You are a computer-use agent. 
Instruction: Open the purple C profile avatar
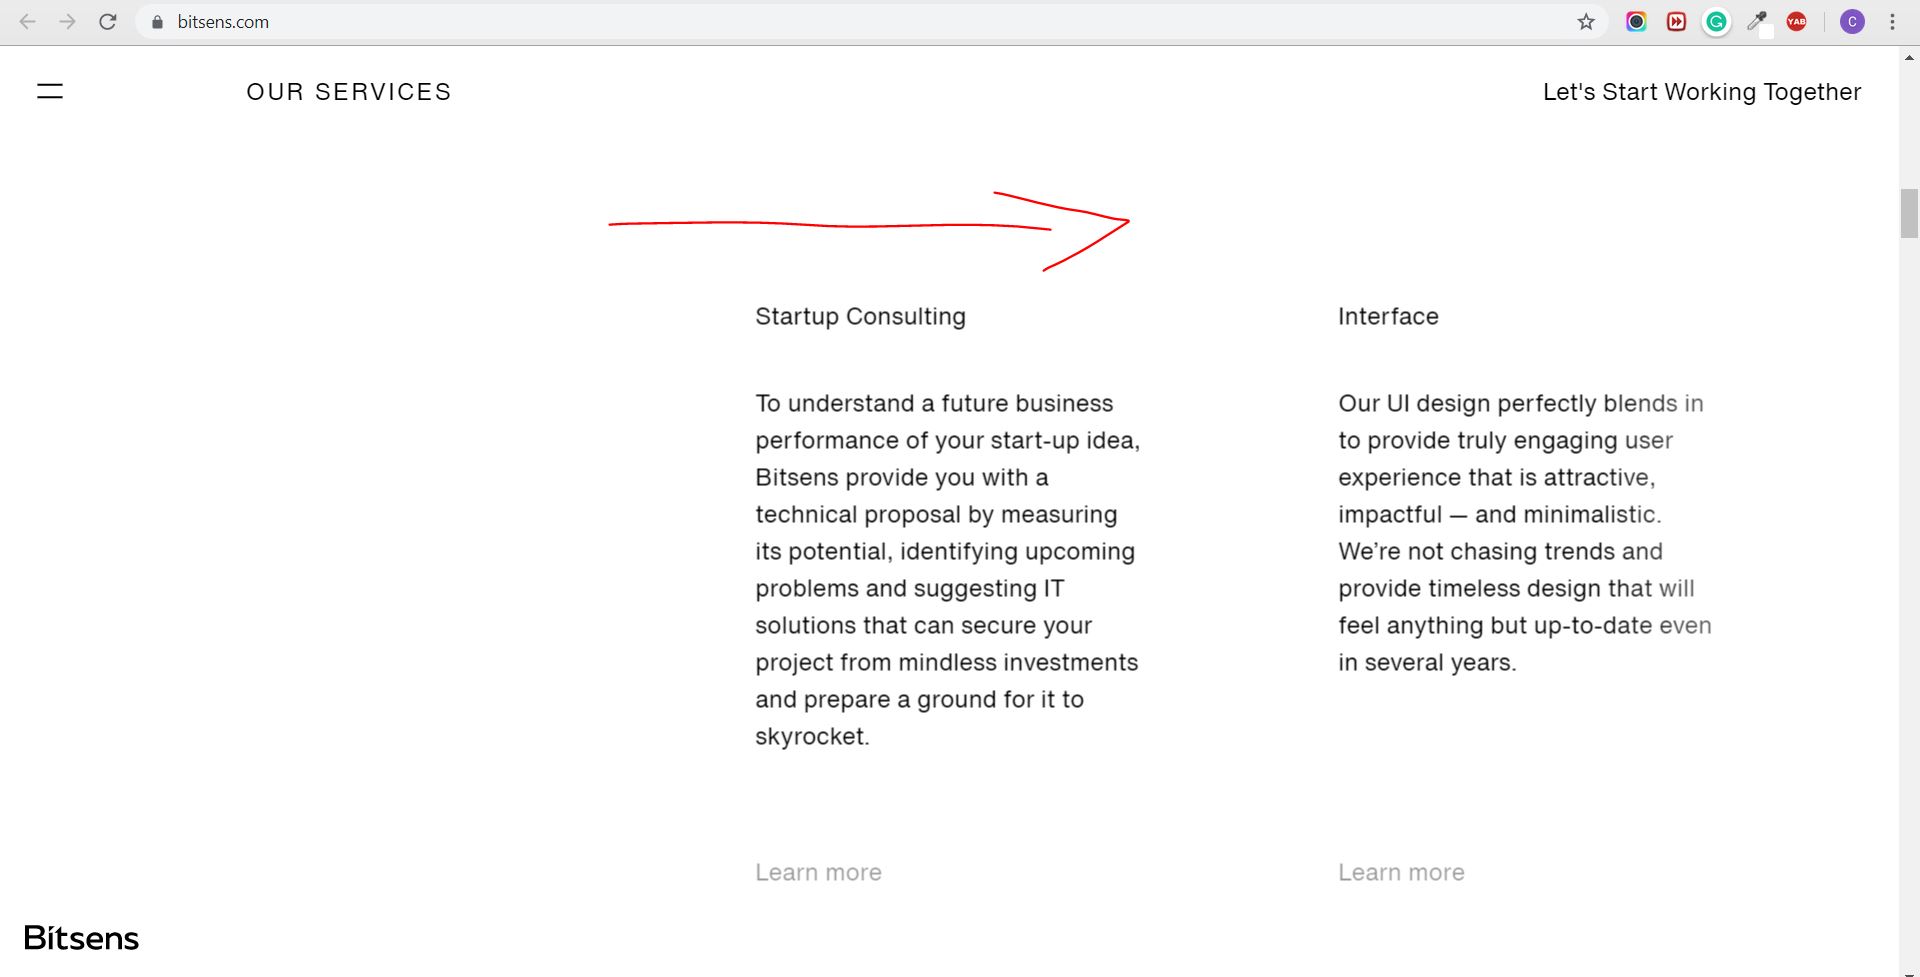1852,22
